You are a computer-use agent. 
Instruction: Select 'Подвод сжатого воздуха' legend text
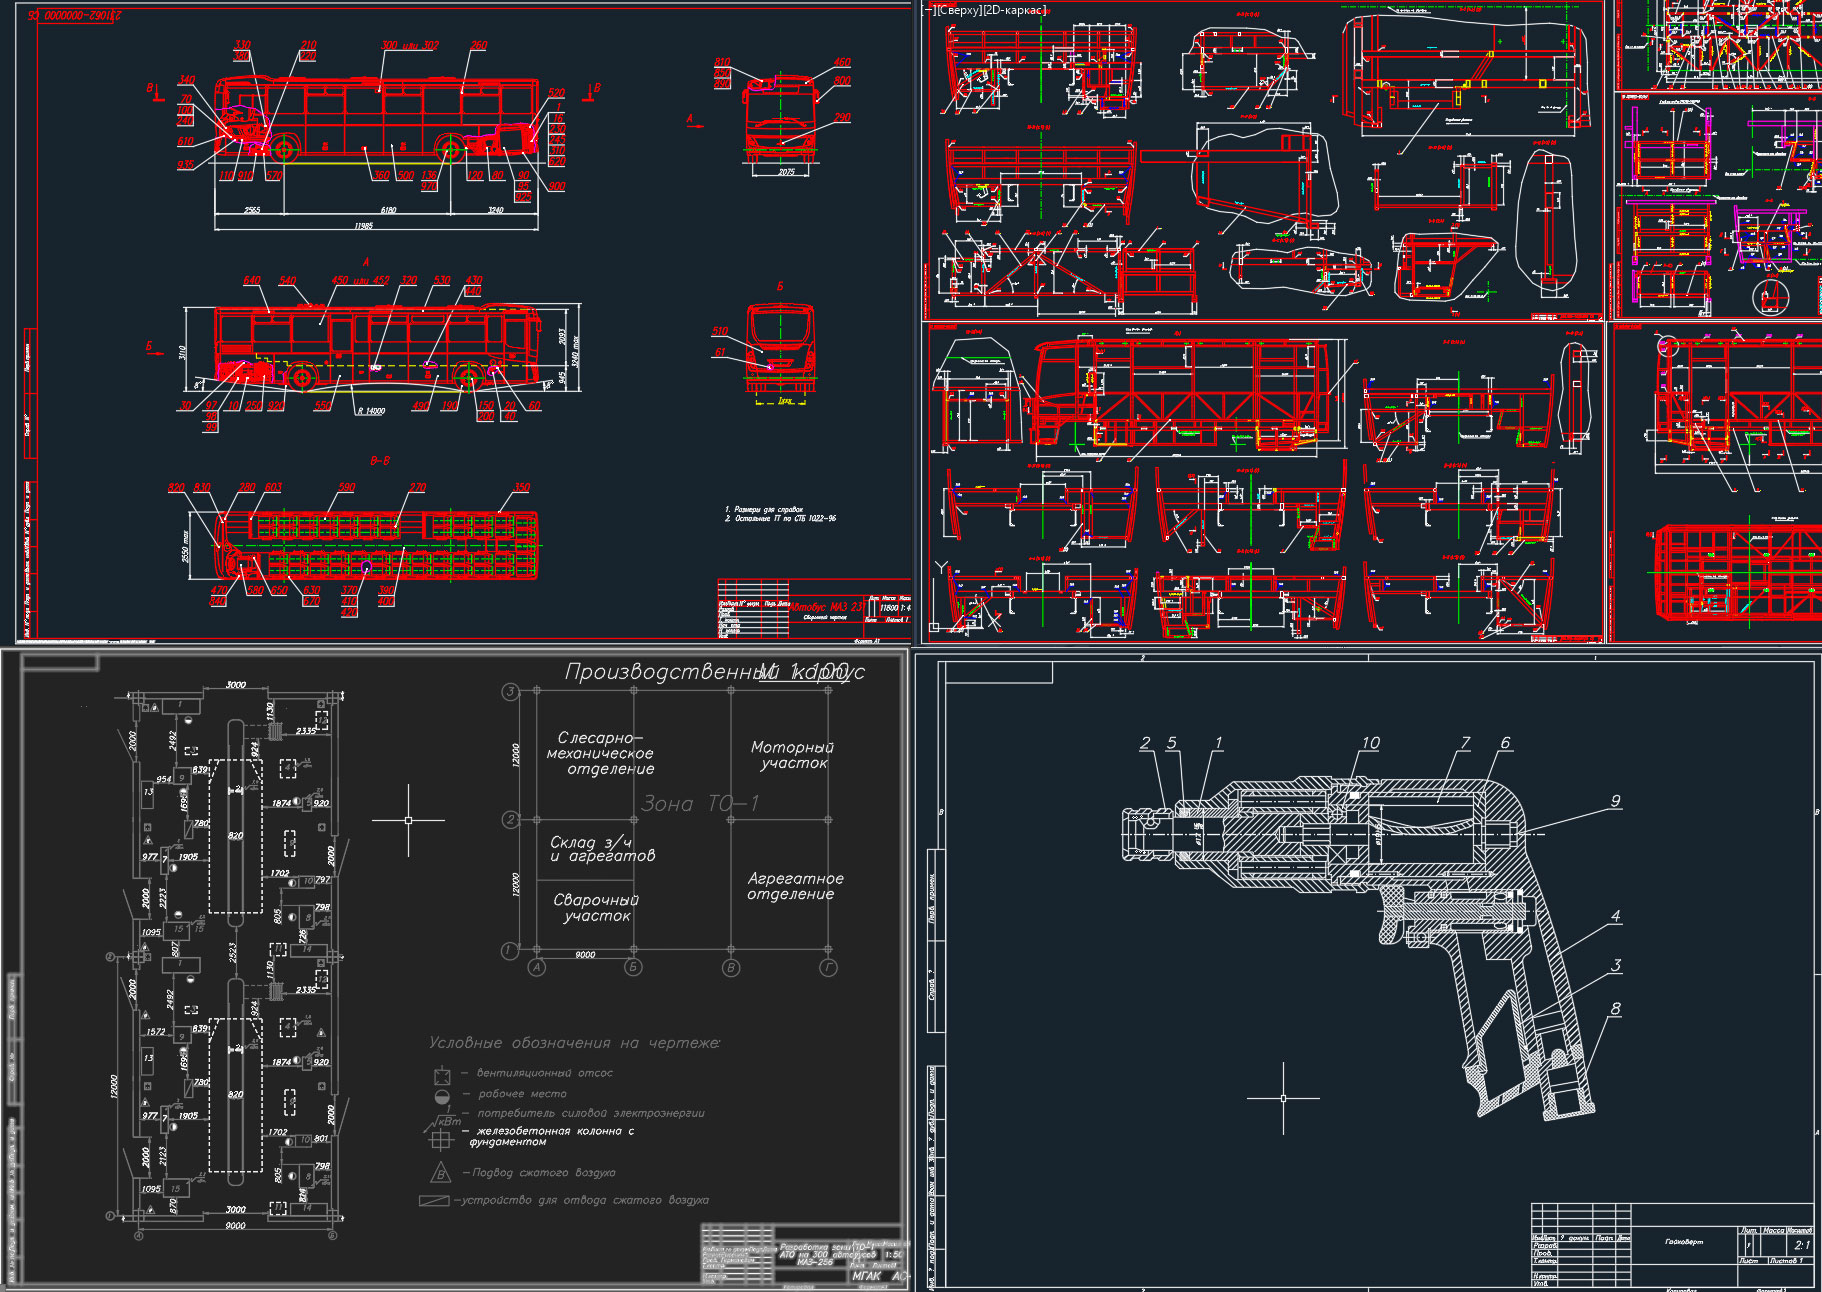tap(543, 1172)
